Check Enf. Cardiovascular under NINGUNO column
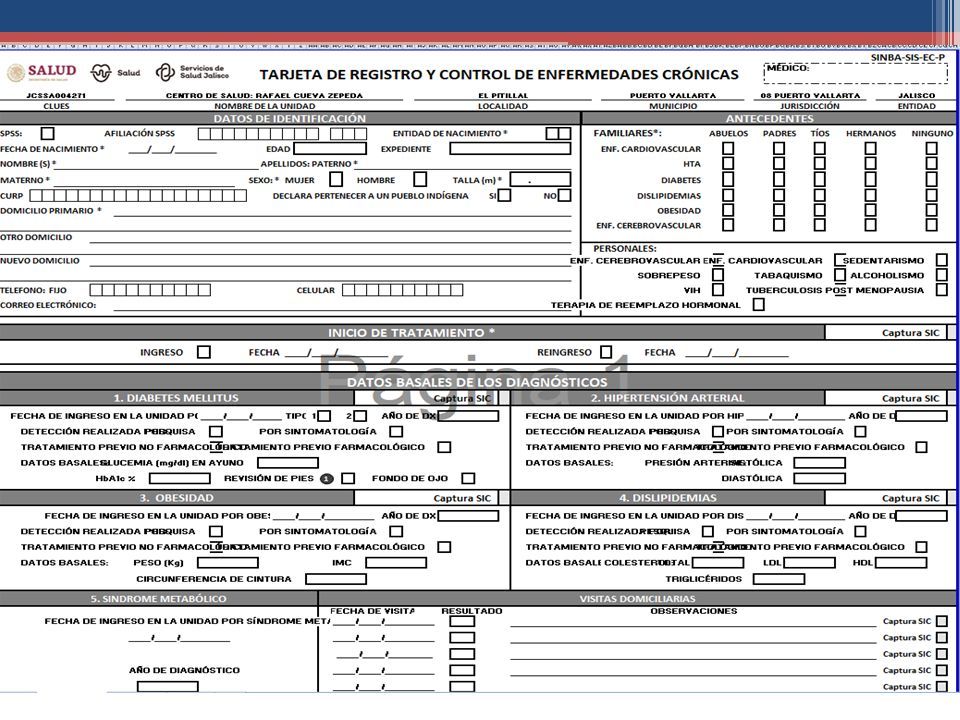The image size is (960, 720). tap(932, 148)
